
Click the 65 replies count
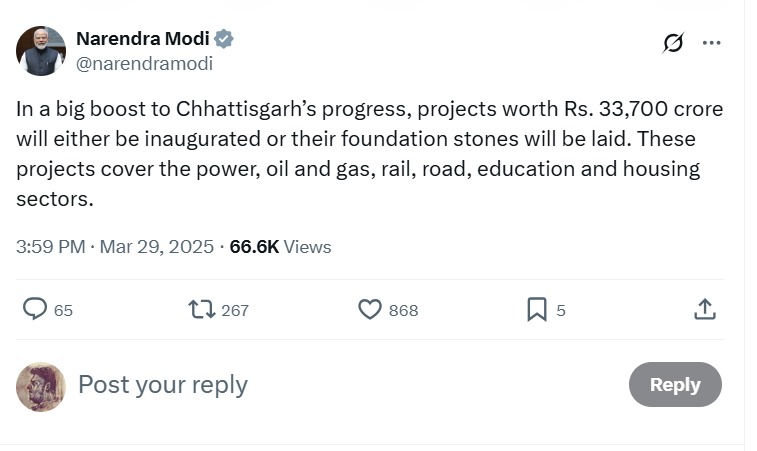pyautogui.click(x=63, y=310)
